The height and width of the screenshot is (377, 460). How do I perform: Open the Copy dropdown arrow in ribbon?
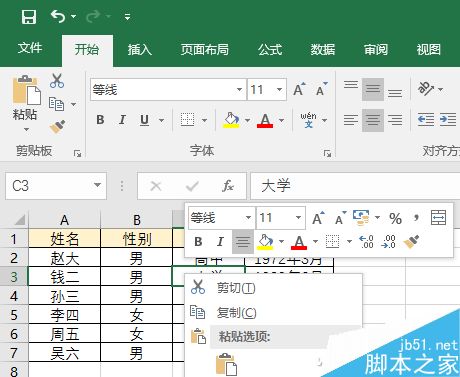[x=73, y=104]
